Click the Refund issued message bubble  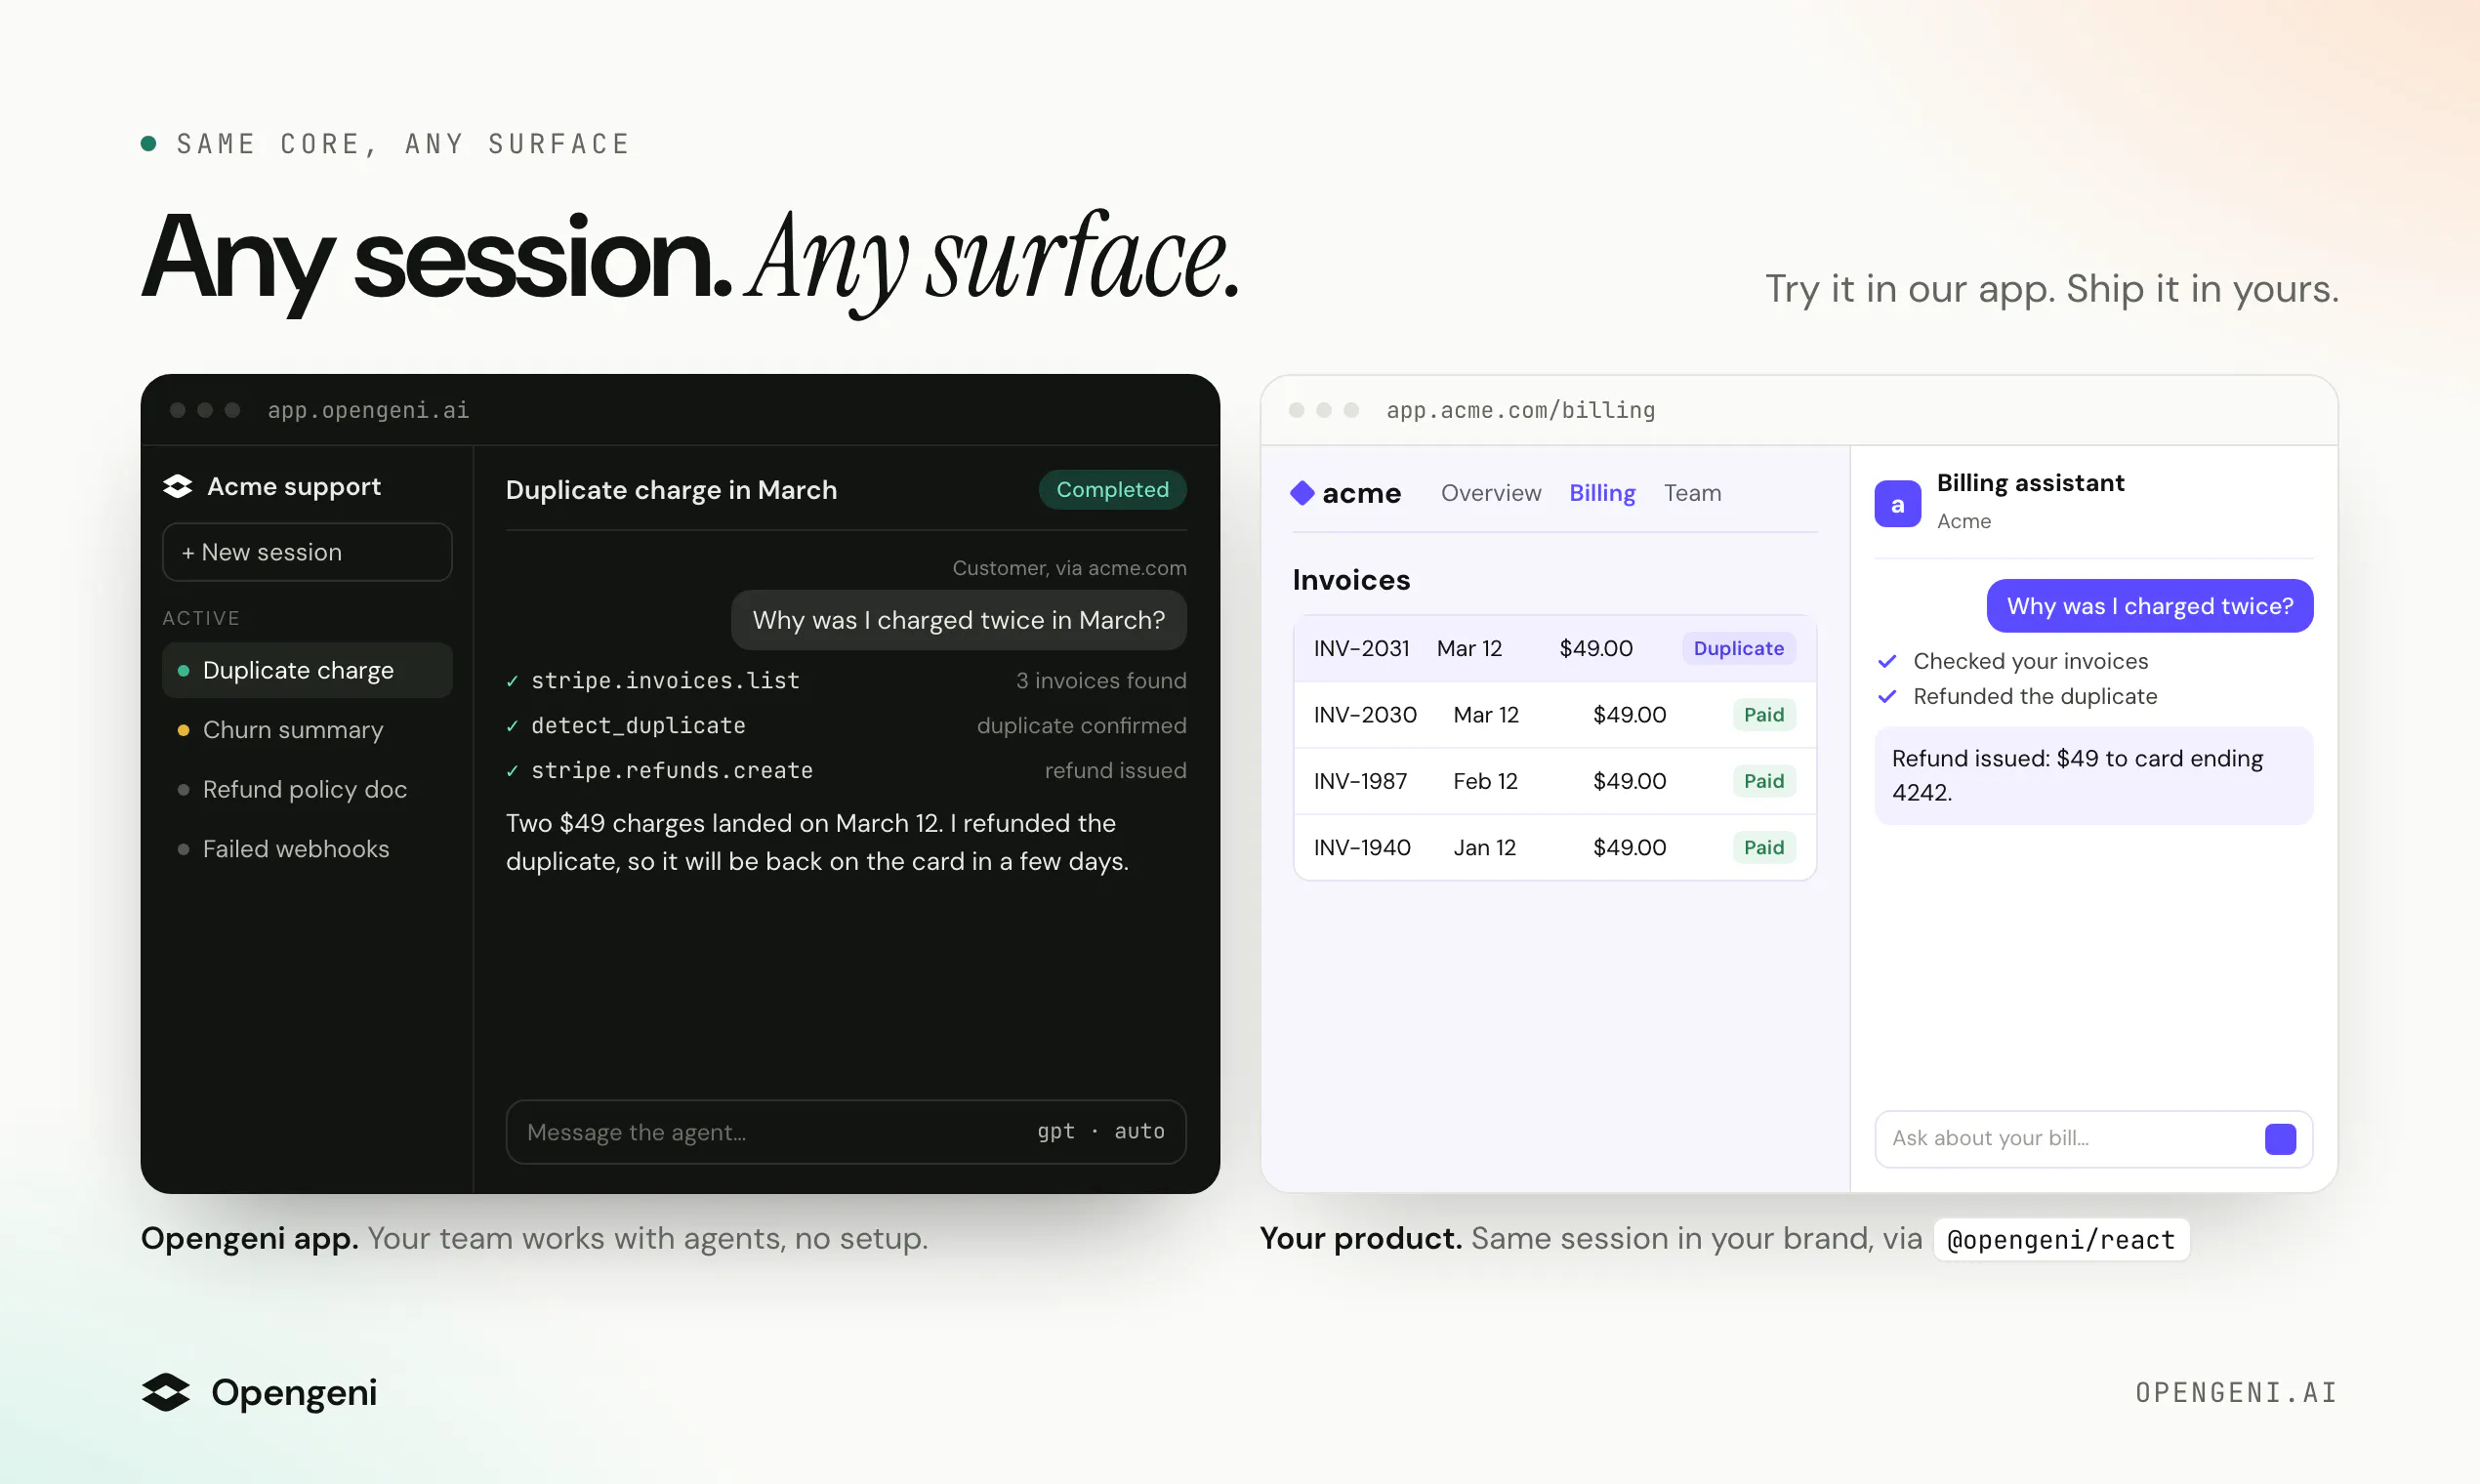2094,776
